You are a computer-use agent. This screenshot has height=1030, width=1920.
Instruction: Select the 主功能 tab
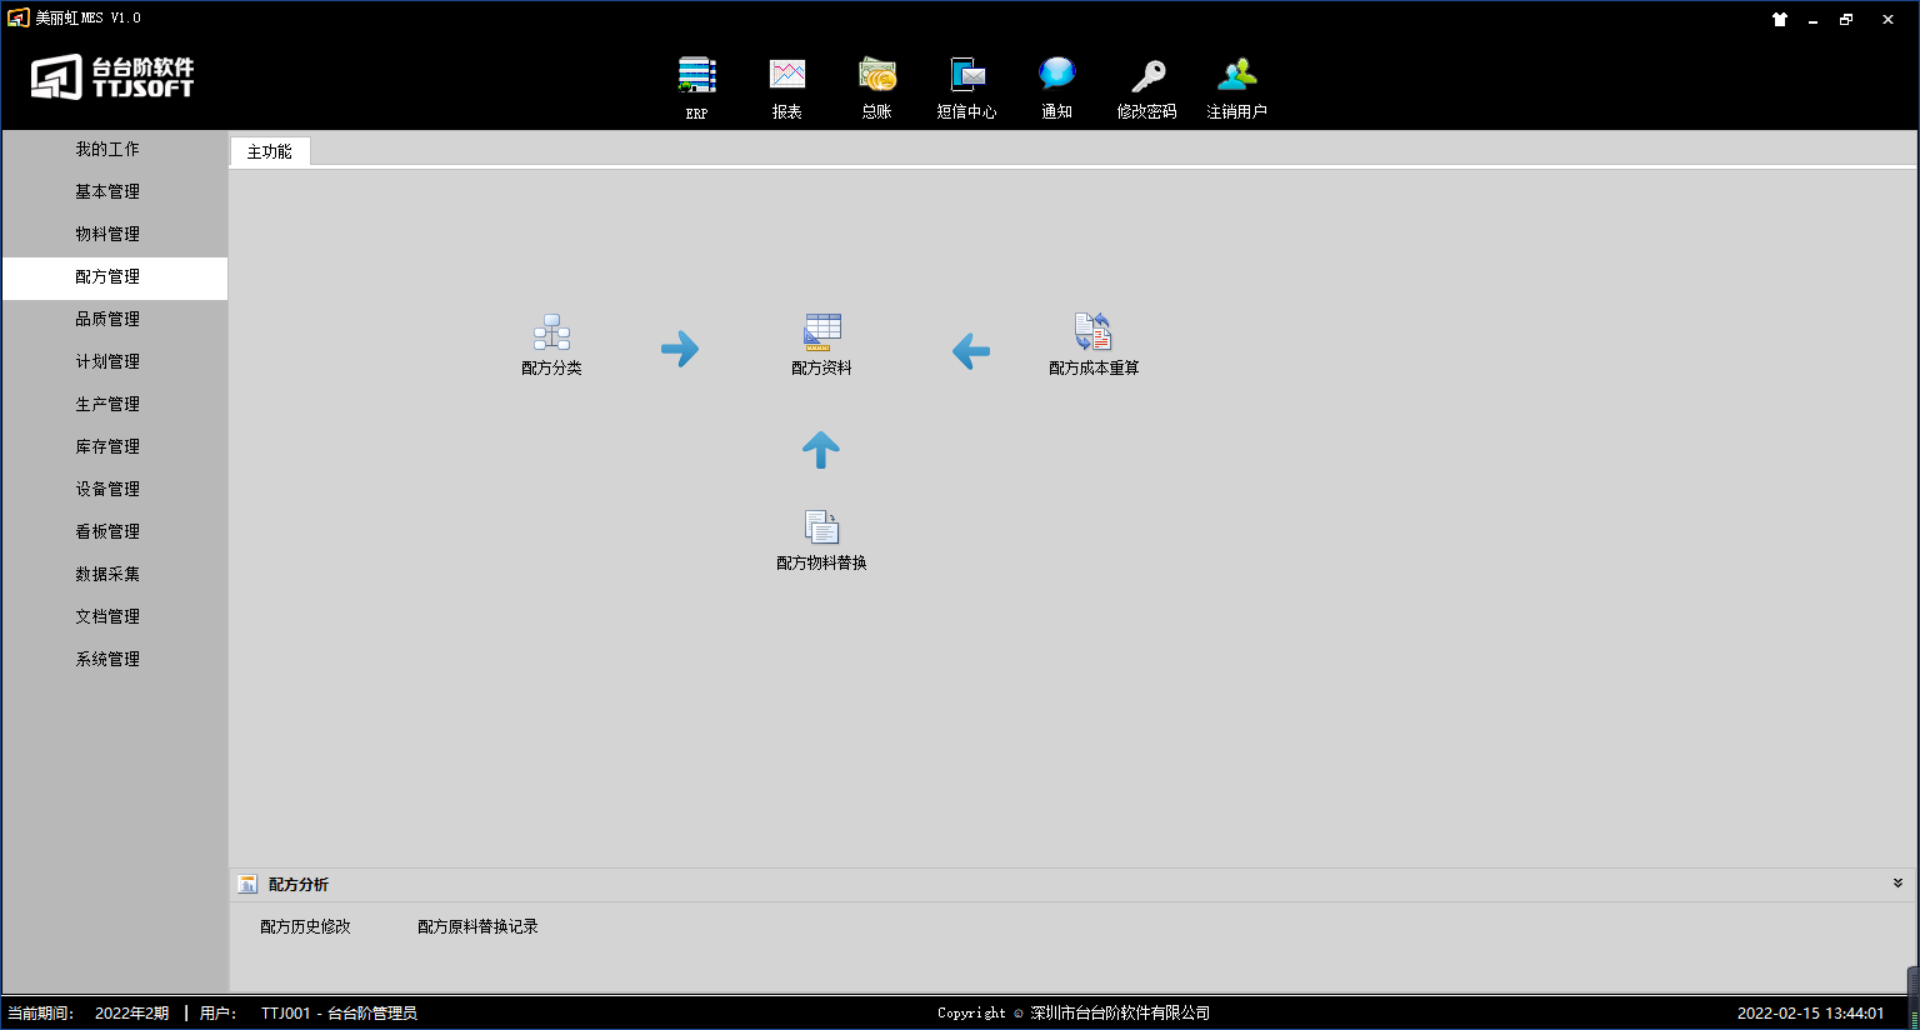tap(270, 152)
